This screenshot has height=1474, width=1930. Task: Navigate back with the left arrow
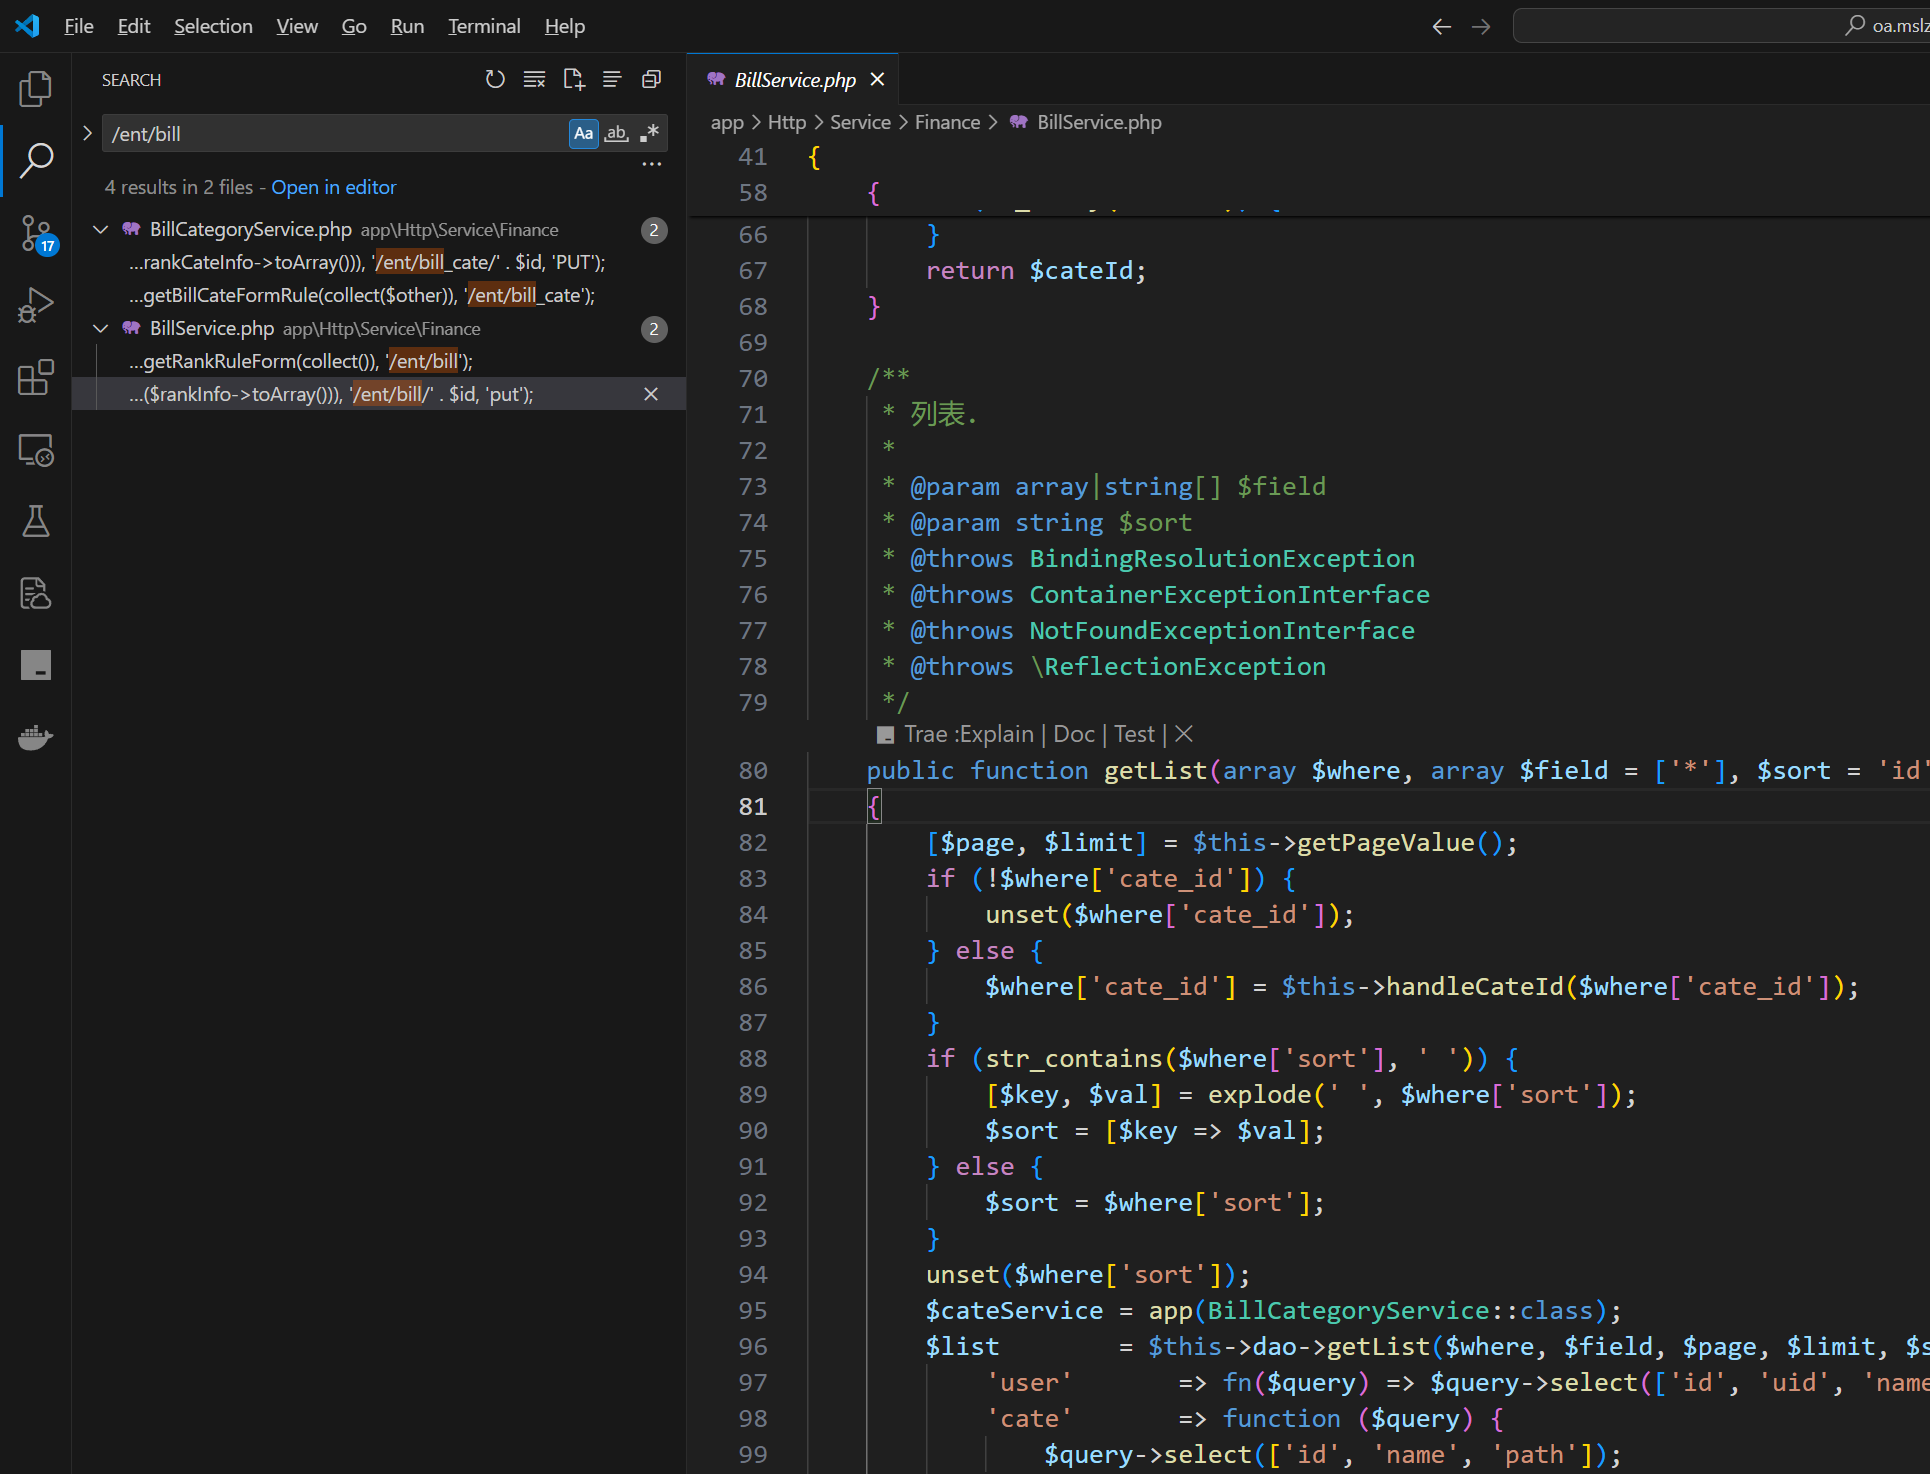[1441, 26]
